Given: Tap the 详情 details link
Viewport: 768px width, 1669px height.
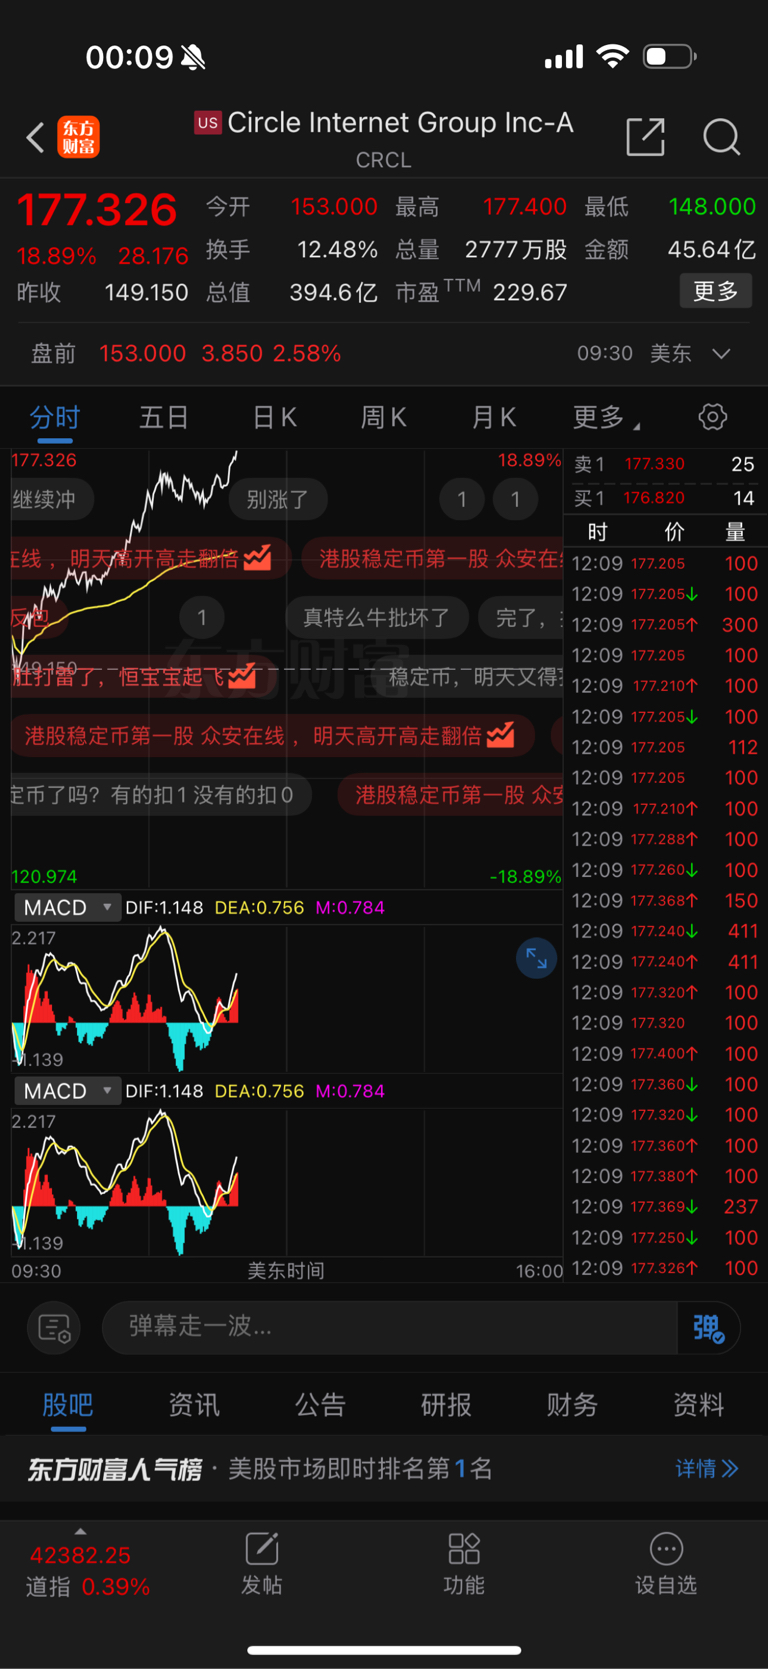Looking at the screenshot, I should point(707,1468).
